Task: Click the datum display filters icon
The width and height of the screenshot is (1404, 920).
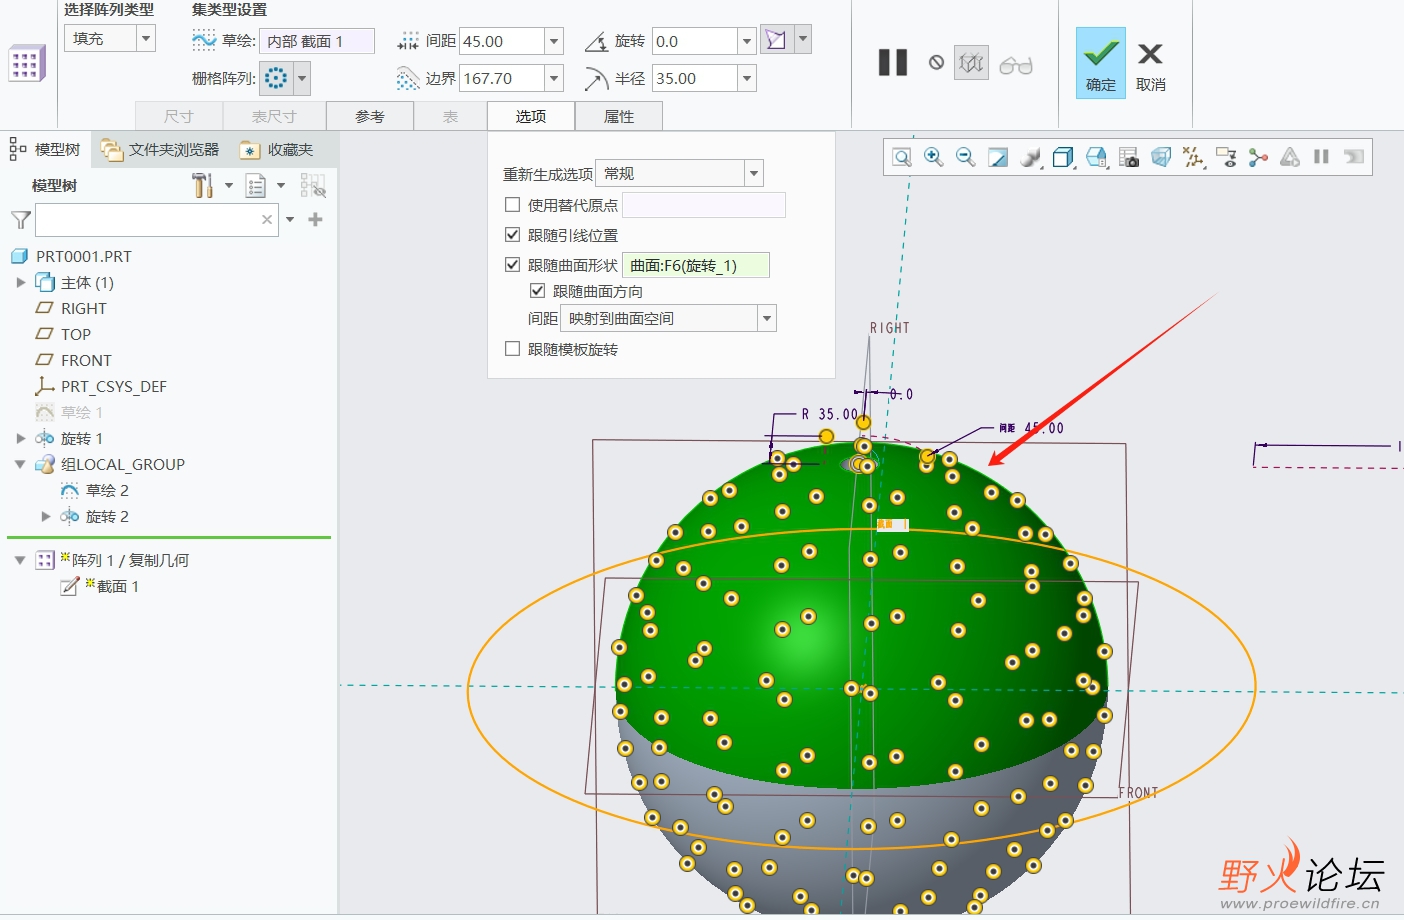Action: point(1194,157)
